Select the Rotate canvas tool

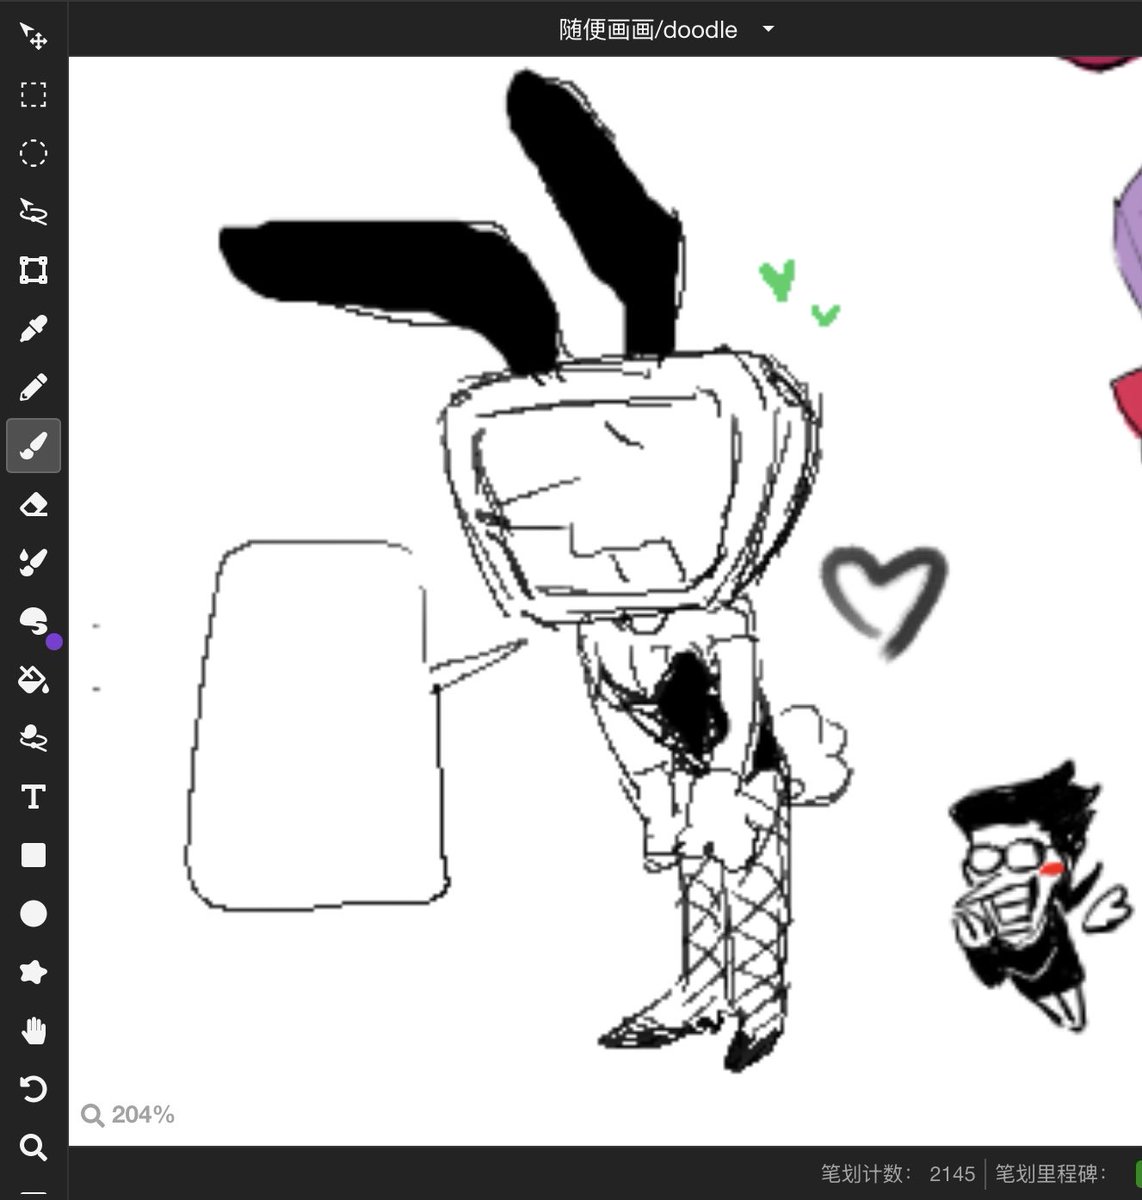coord(33,1089)
